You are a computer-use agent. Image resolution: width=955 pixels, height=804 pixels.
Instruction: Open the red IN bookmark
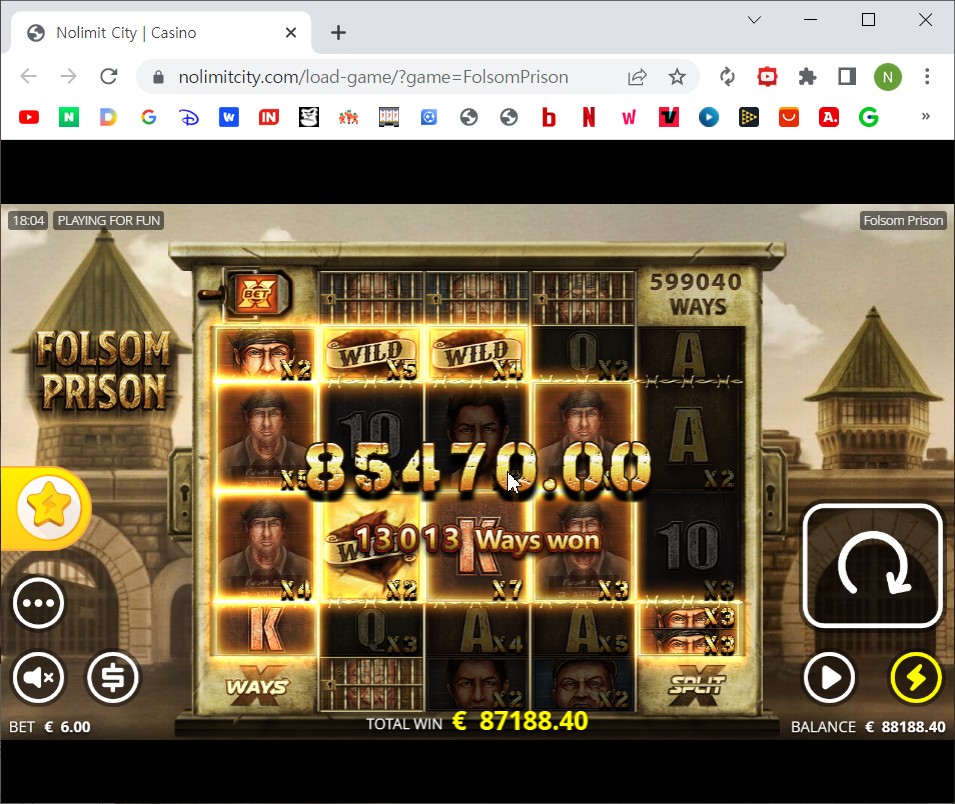269,117
